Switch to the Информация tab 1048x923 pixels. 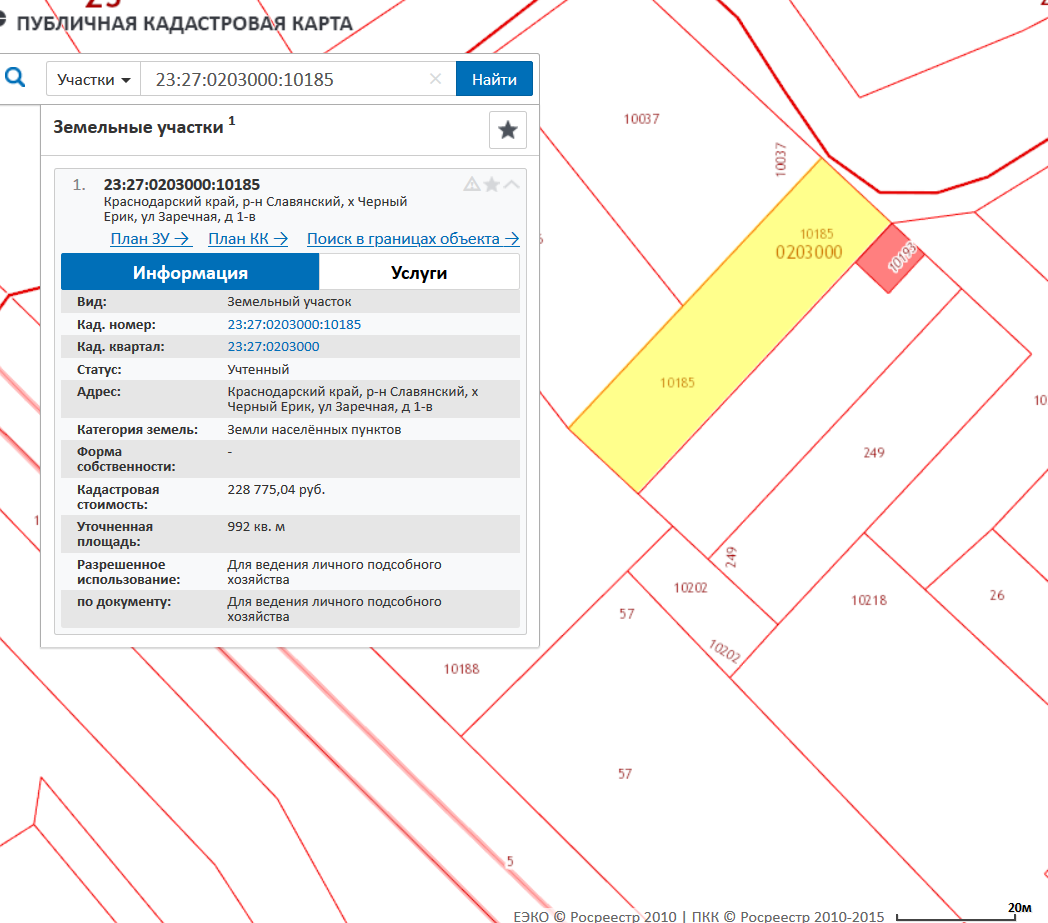click(190, 272)
